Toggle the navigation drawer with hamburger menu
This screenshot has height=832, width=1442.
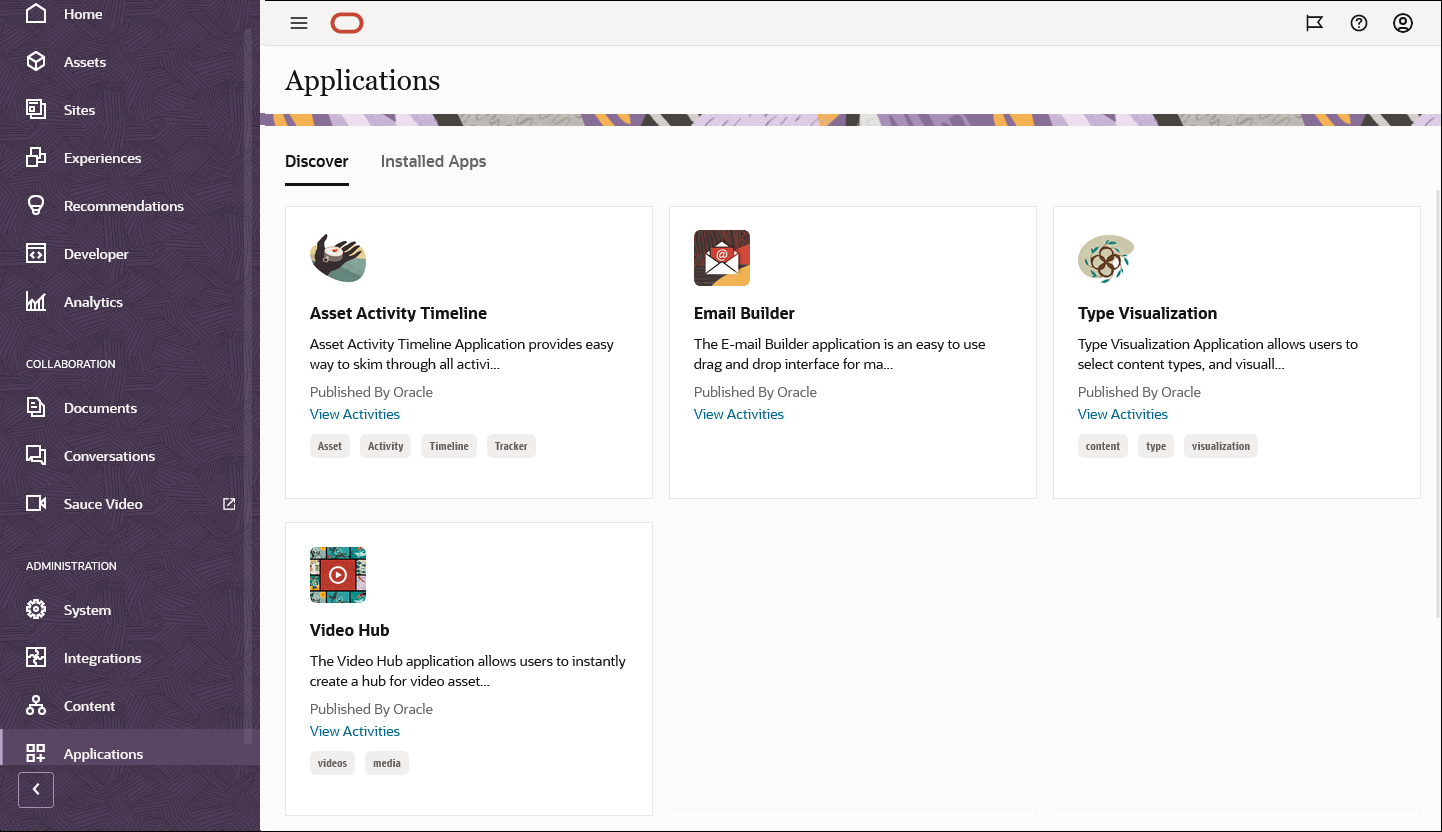point(298,23)
